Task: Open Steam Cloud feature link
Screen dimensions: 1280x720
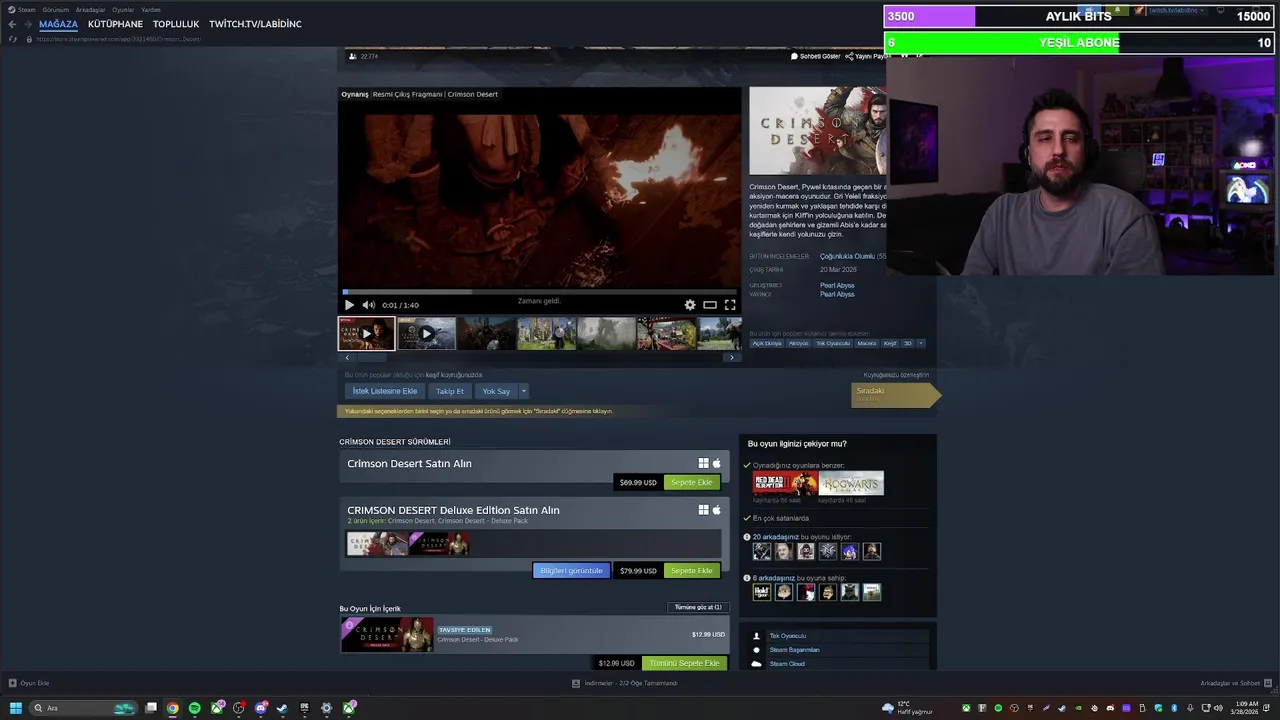Action: click(787, 664)
